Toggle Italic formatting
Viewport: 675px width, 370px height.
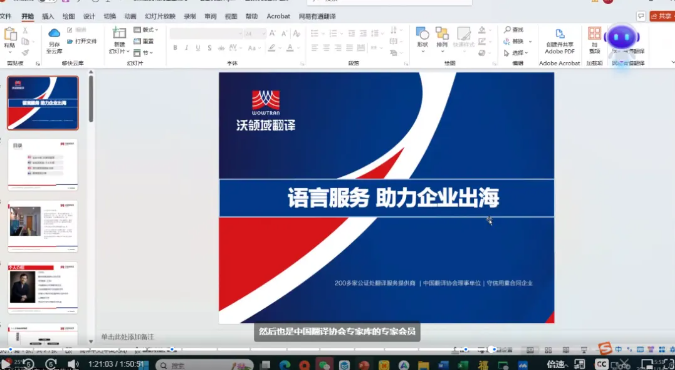[186, 48]
